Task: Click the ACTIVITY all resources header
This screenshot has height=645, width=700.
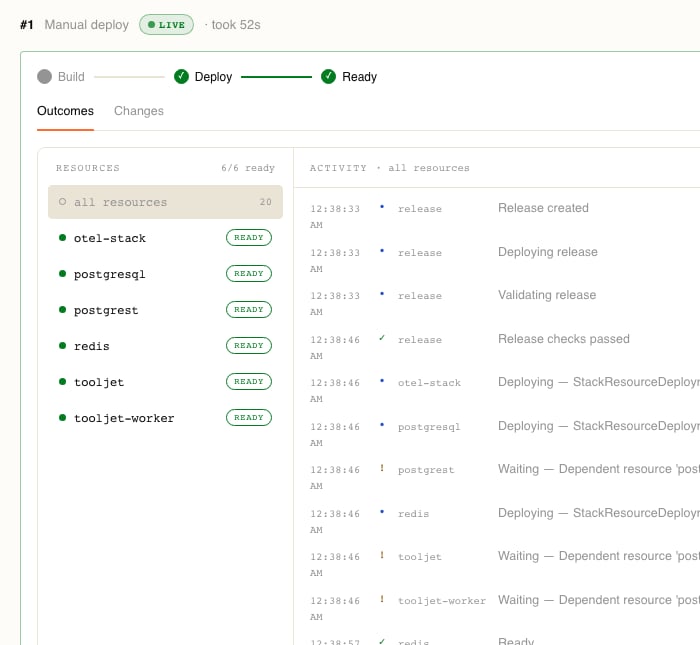Action: tap(389, 168)
